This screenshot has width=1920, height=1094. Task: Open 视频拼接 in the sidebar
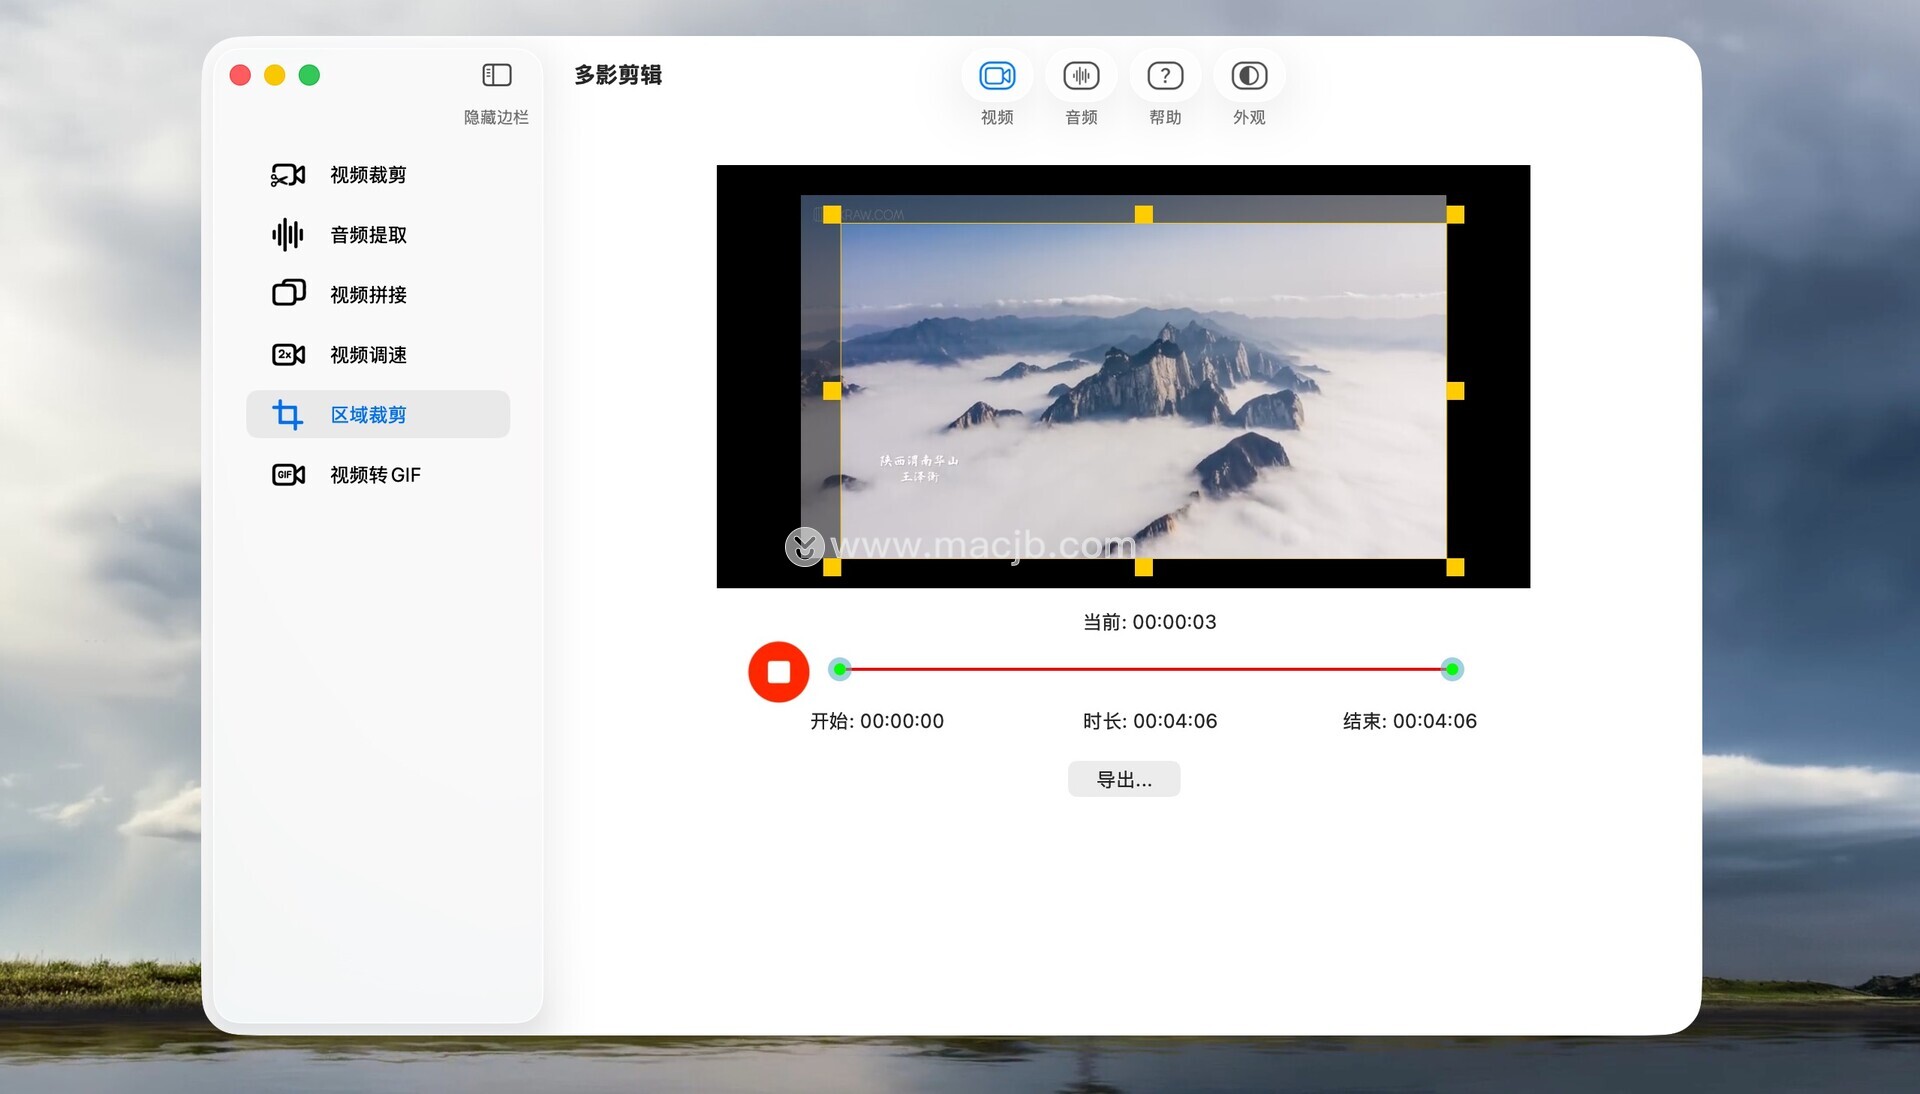(x=368, y=295)
